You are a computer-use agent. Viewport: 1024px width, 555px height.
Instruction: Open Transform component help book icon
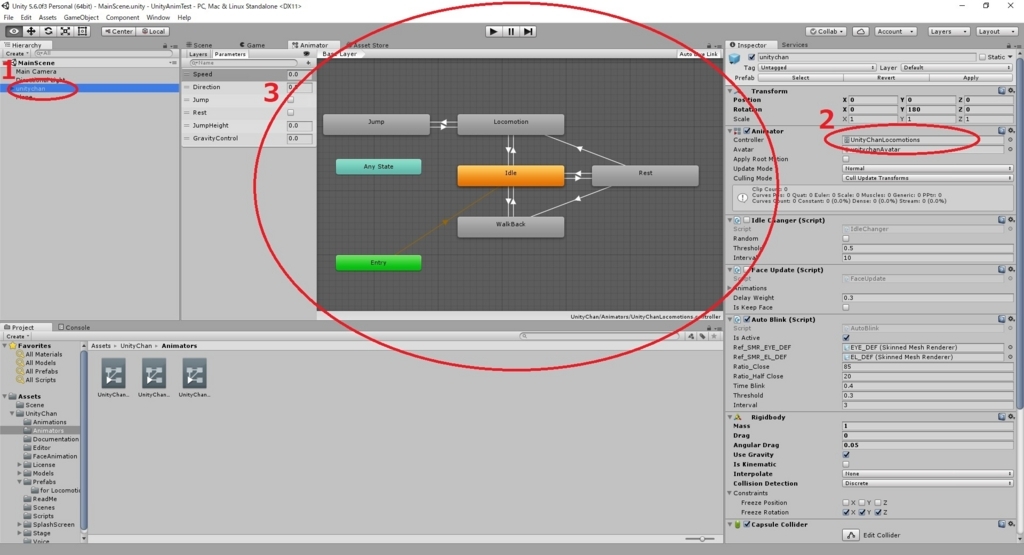tap(1002, 91)
